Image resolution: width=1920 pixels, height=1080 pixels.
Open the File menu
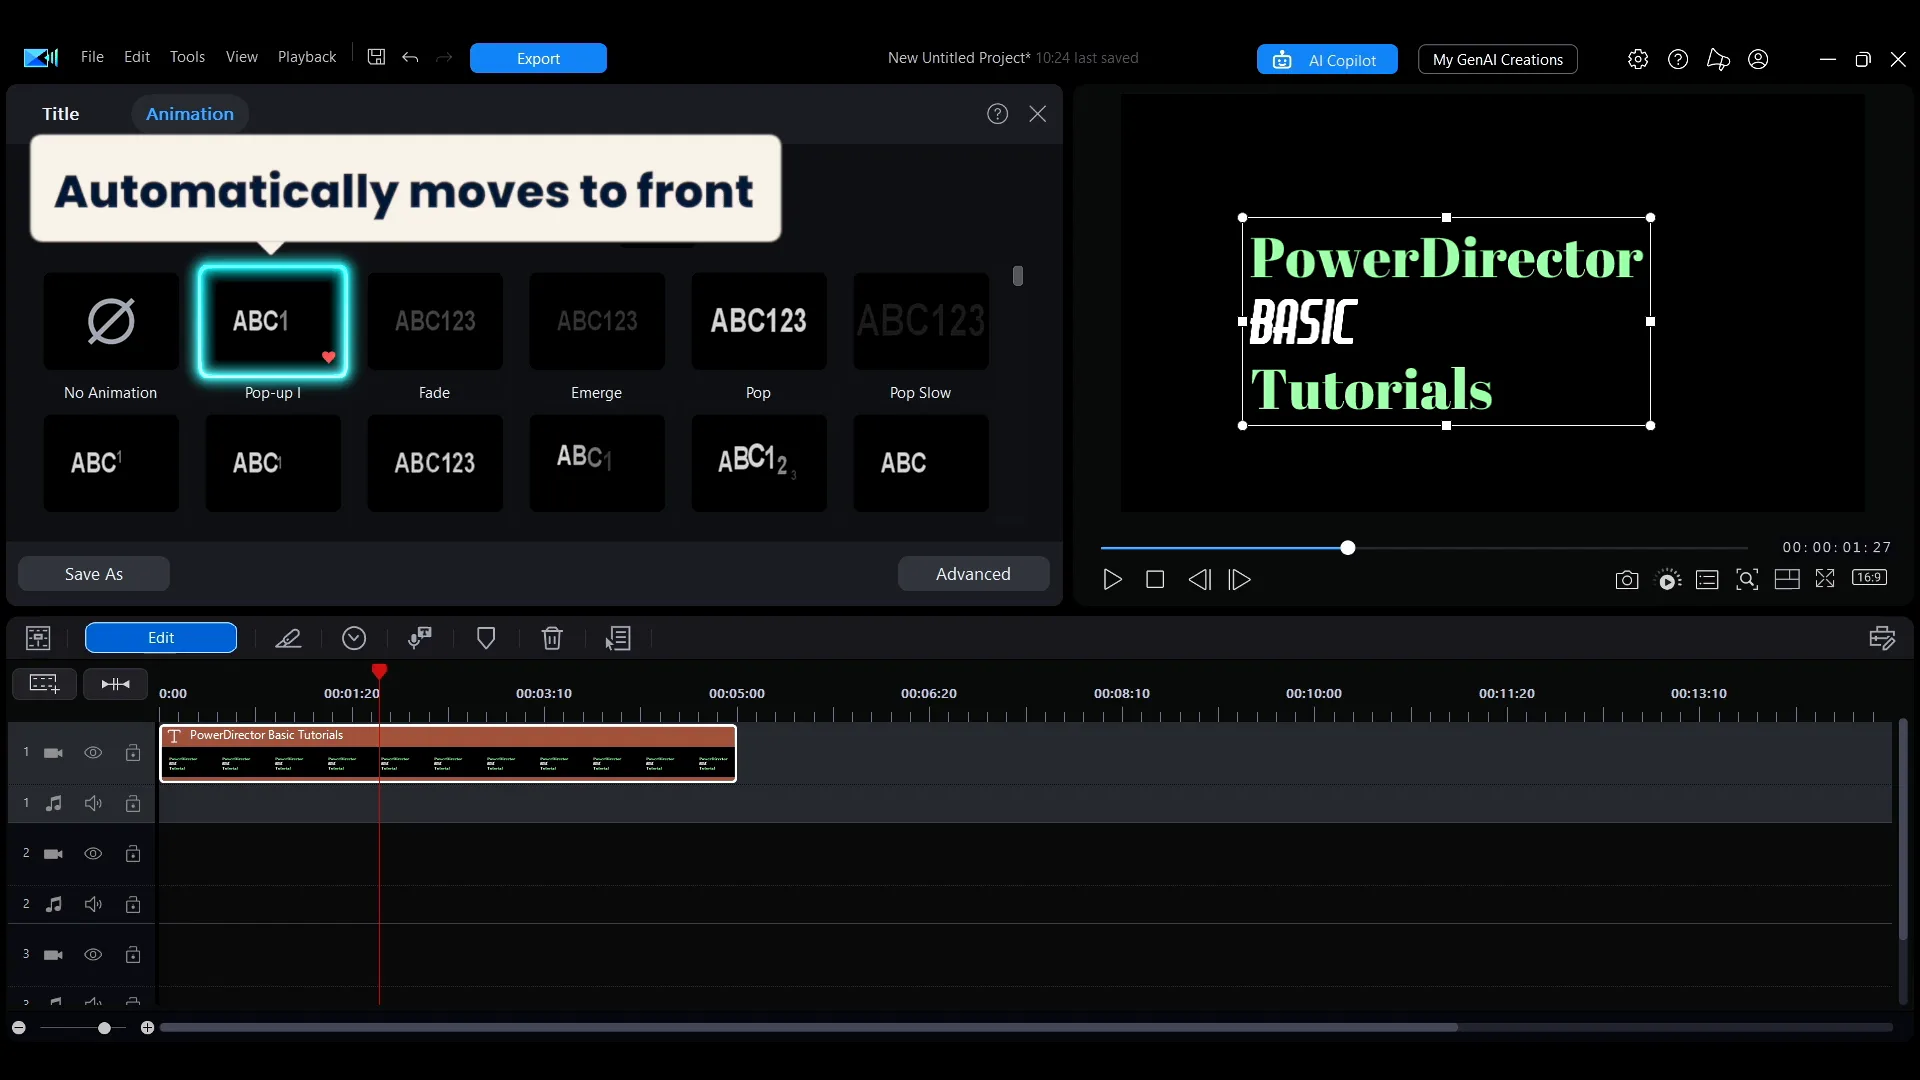(x=92, y=57)
